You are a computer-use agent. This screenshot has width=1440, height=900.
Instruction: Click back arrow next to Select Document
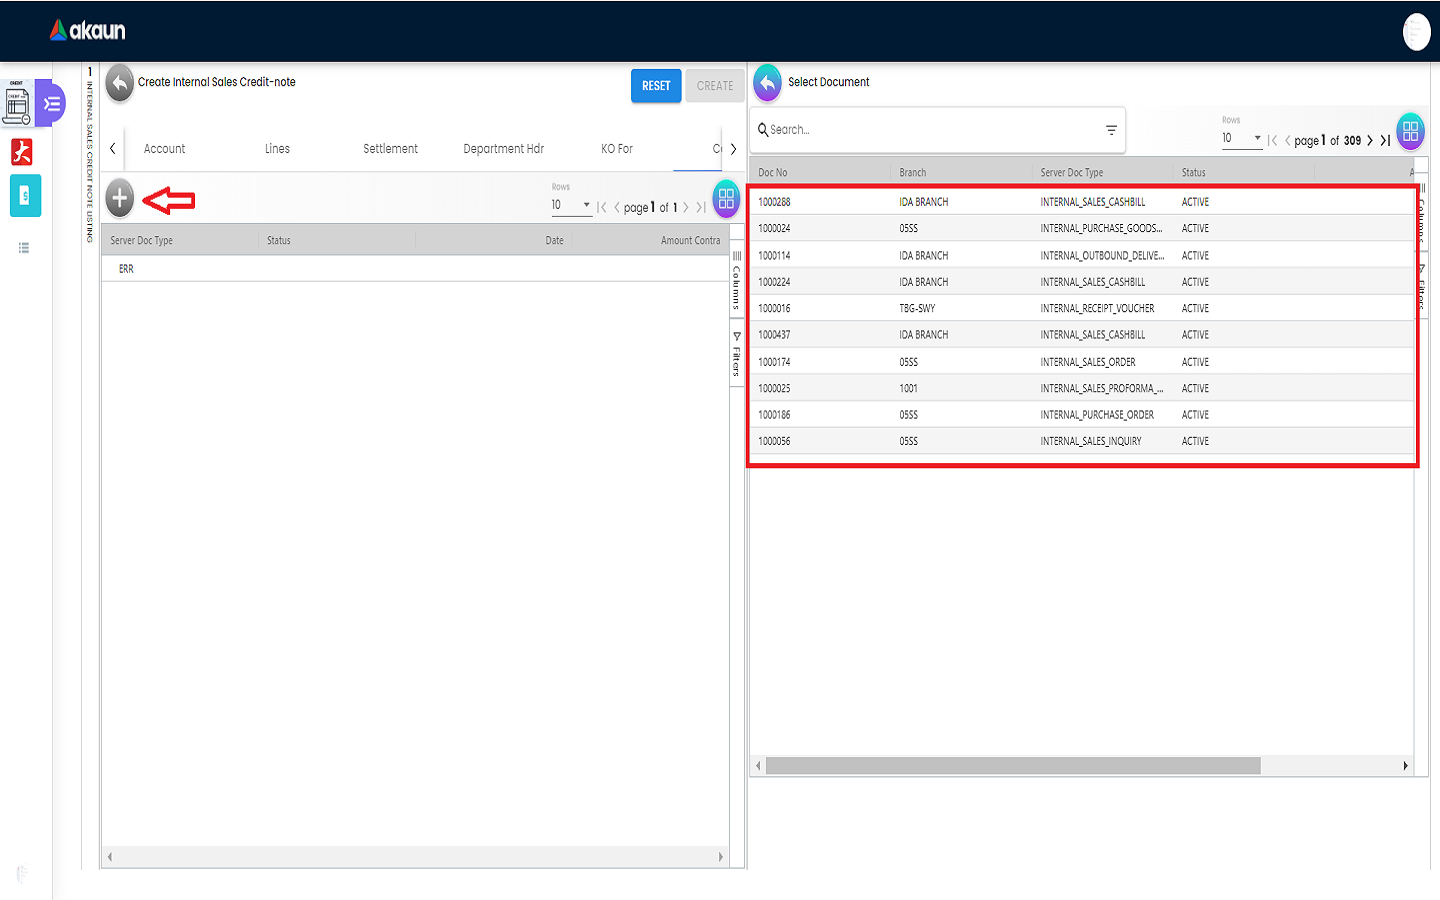point(767,83)
